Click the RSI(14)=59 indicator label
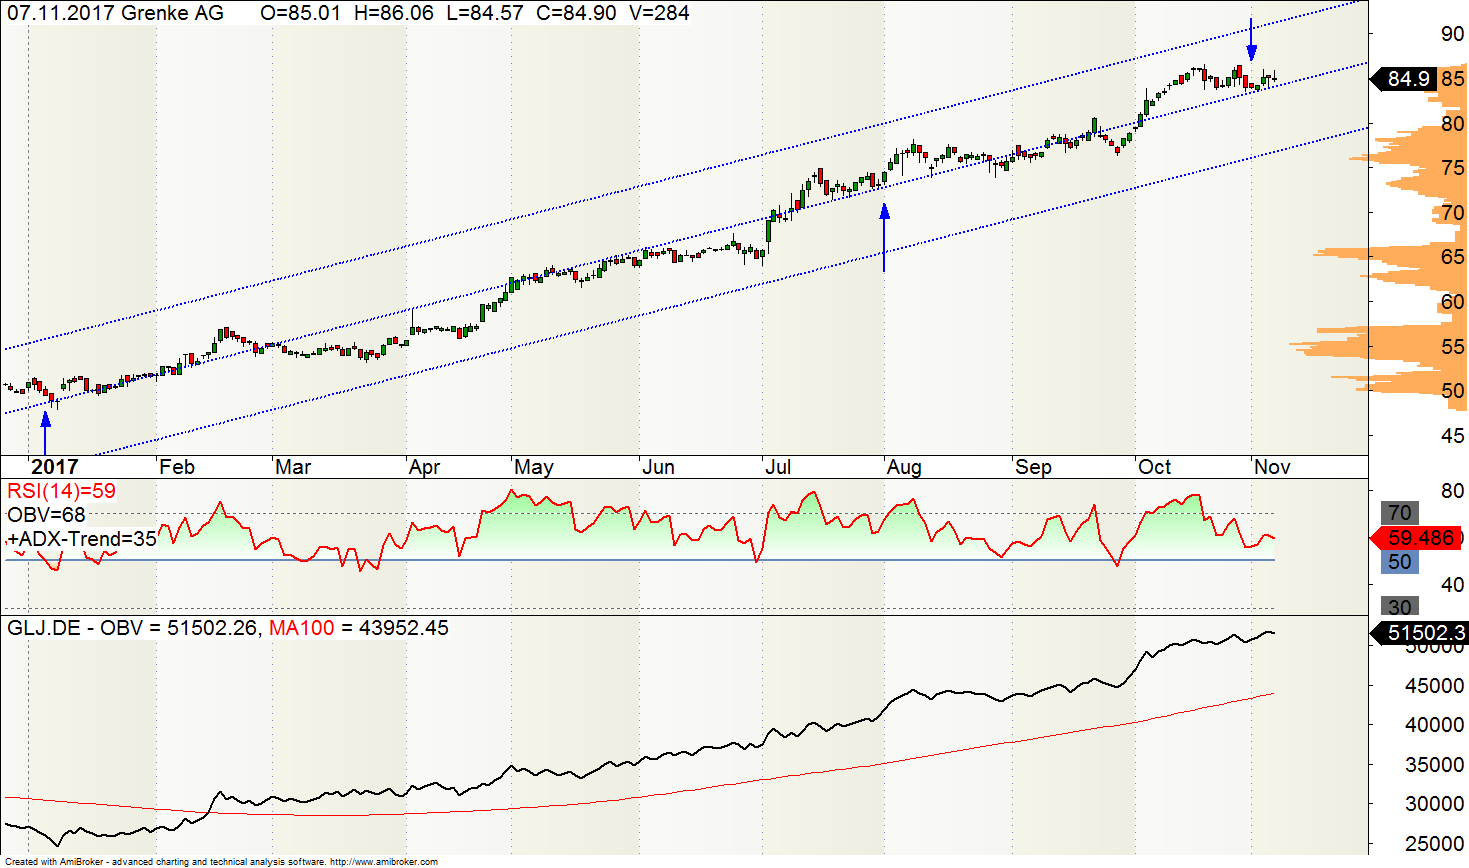The height and width of the screenshot is (868, 1469). coord(61,491)
